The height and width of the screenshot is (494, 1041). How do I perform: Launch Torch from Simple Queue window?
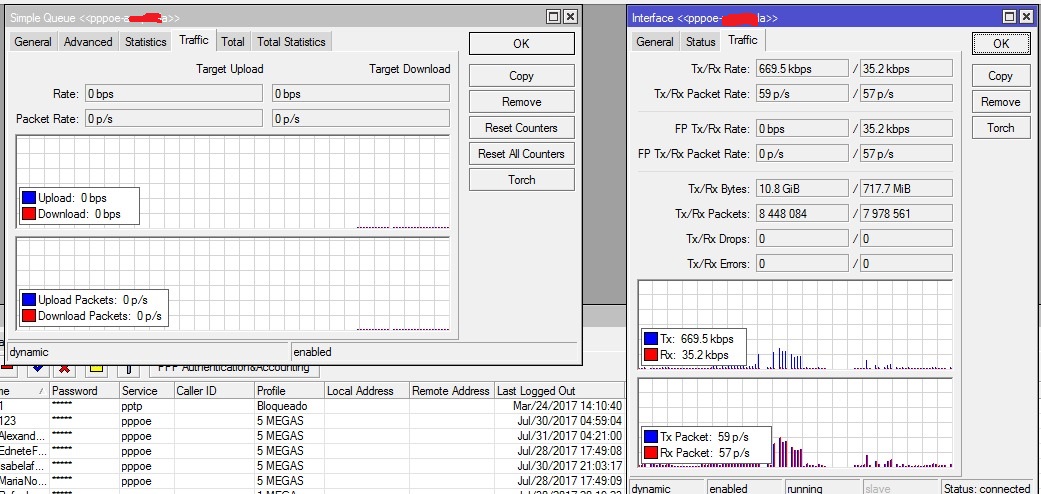click(x=522, y=179)
